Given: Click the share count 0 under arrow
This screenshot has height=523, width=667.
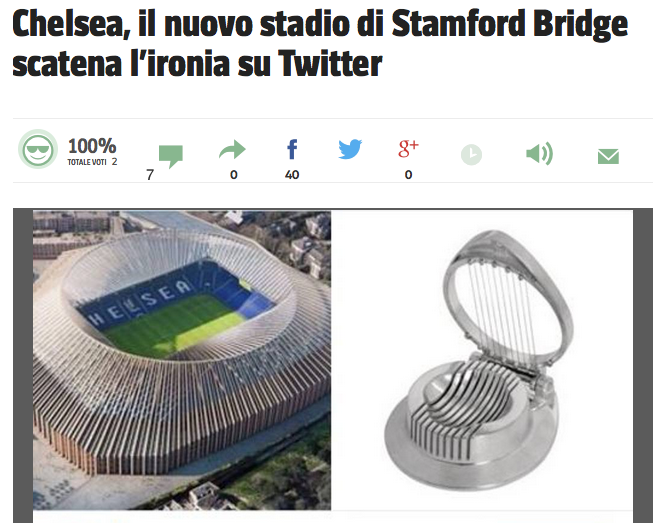Looking at the screenshot, I should click(234, 174).
